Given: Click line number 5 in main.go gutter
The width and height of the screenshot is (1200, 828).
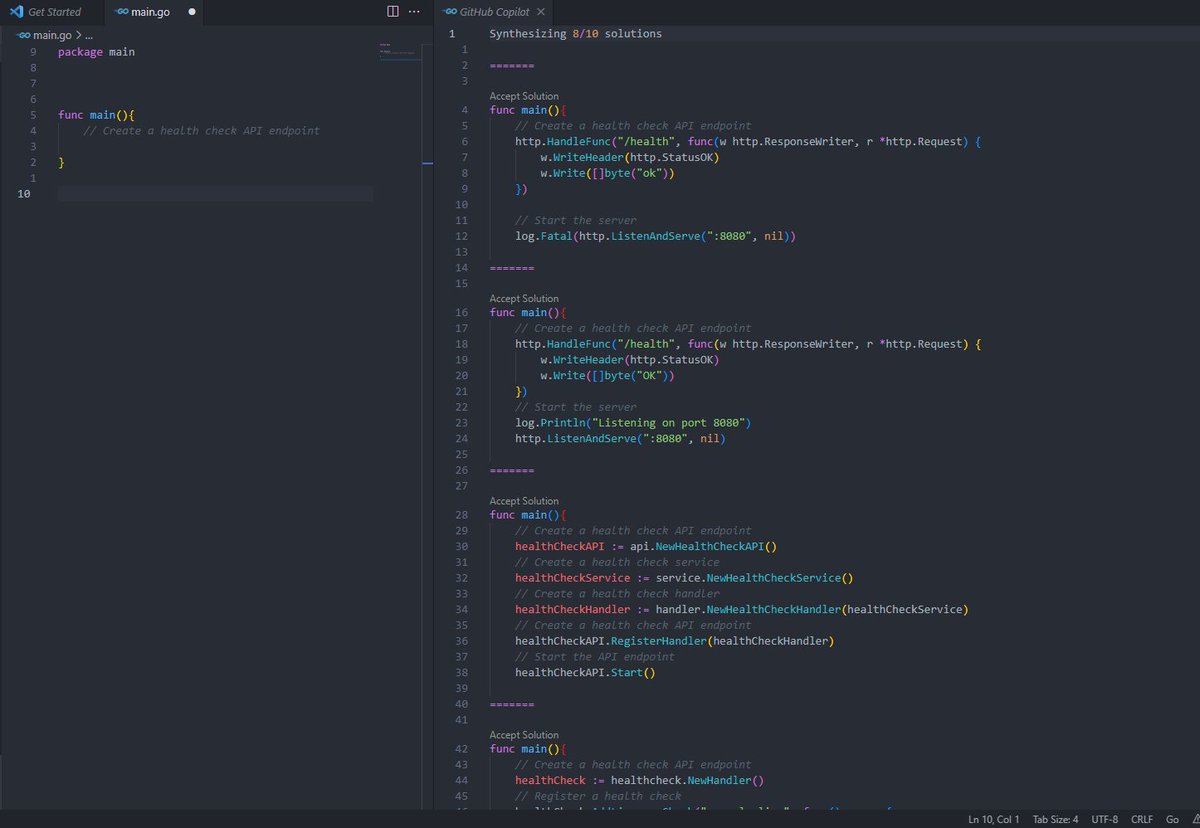Looking at the screenshot, I should point(34,115).
